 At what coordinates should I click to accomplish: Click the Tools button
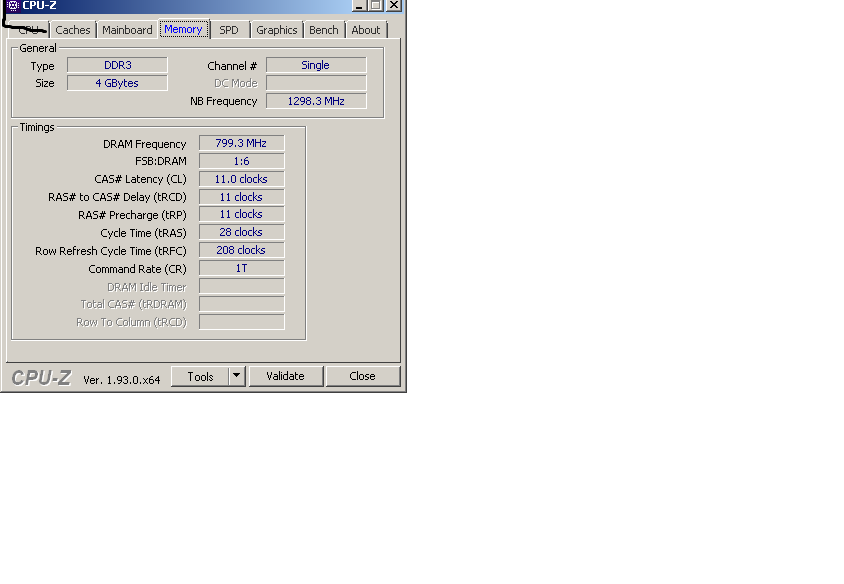[200, 376]
